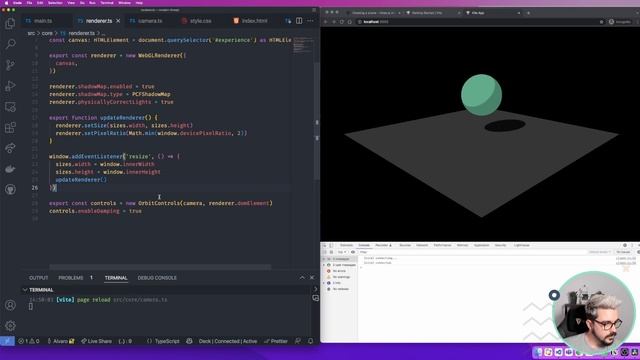The width and height of the screenshot is (640, 360).
Task: Close the bottom panel
Action: pos(312,278)
